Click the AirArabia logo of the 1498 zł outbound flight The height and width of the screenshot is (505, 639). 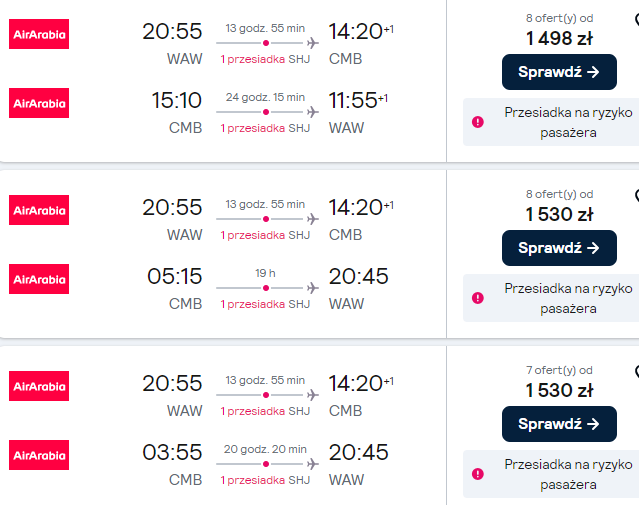coord(39,34)
